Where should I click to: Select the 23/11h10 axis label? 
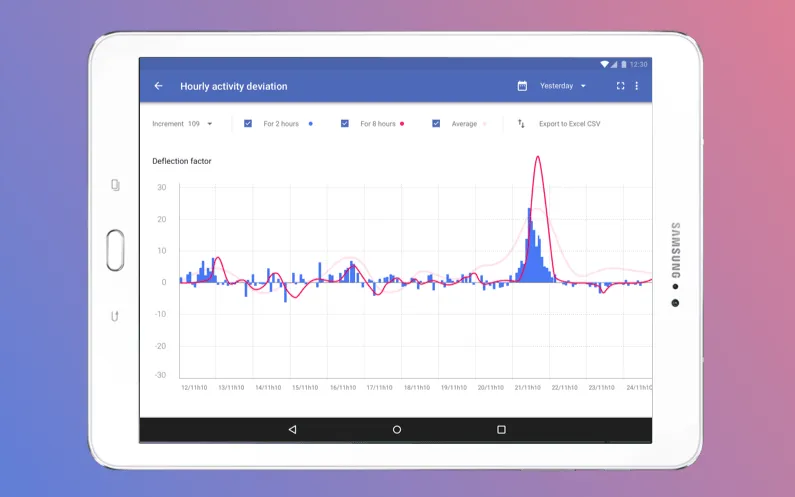click(x=601, y=387)
